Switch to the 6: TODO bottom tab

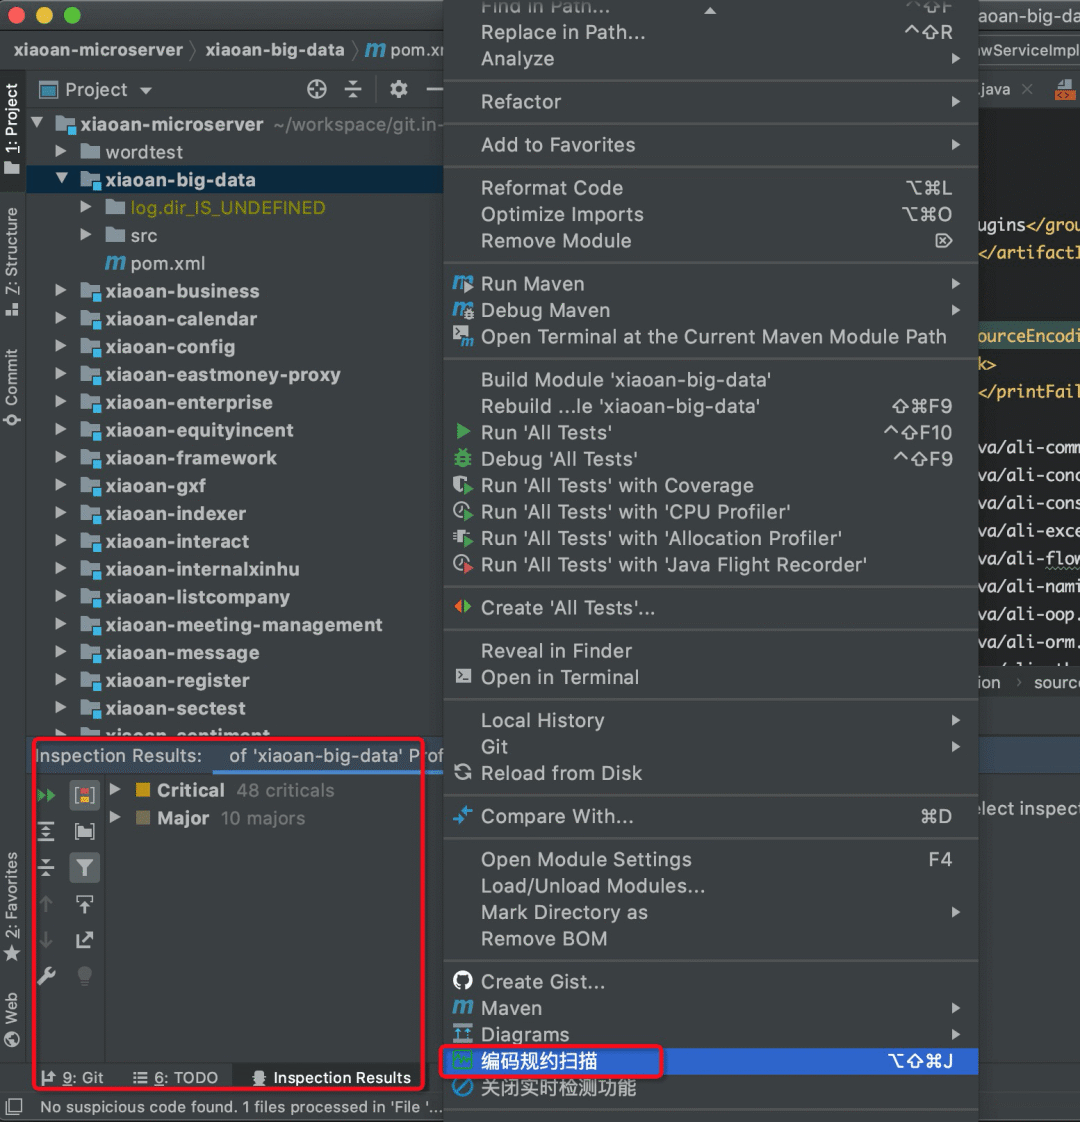(x=175, y=1078)
